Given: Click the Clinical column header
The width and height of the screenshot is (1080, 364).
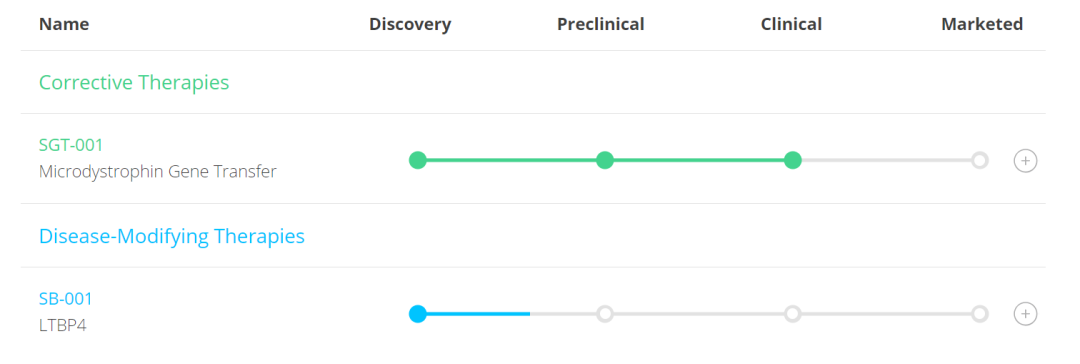Looking at the screenshot, I should tap(791, 24).
